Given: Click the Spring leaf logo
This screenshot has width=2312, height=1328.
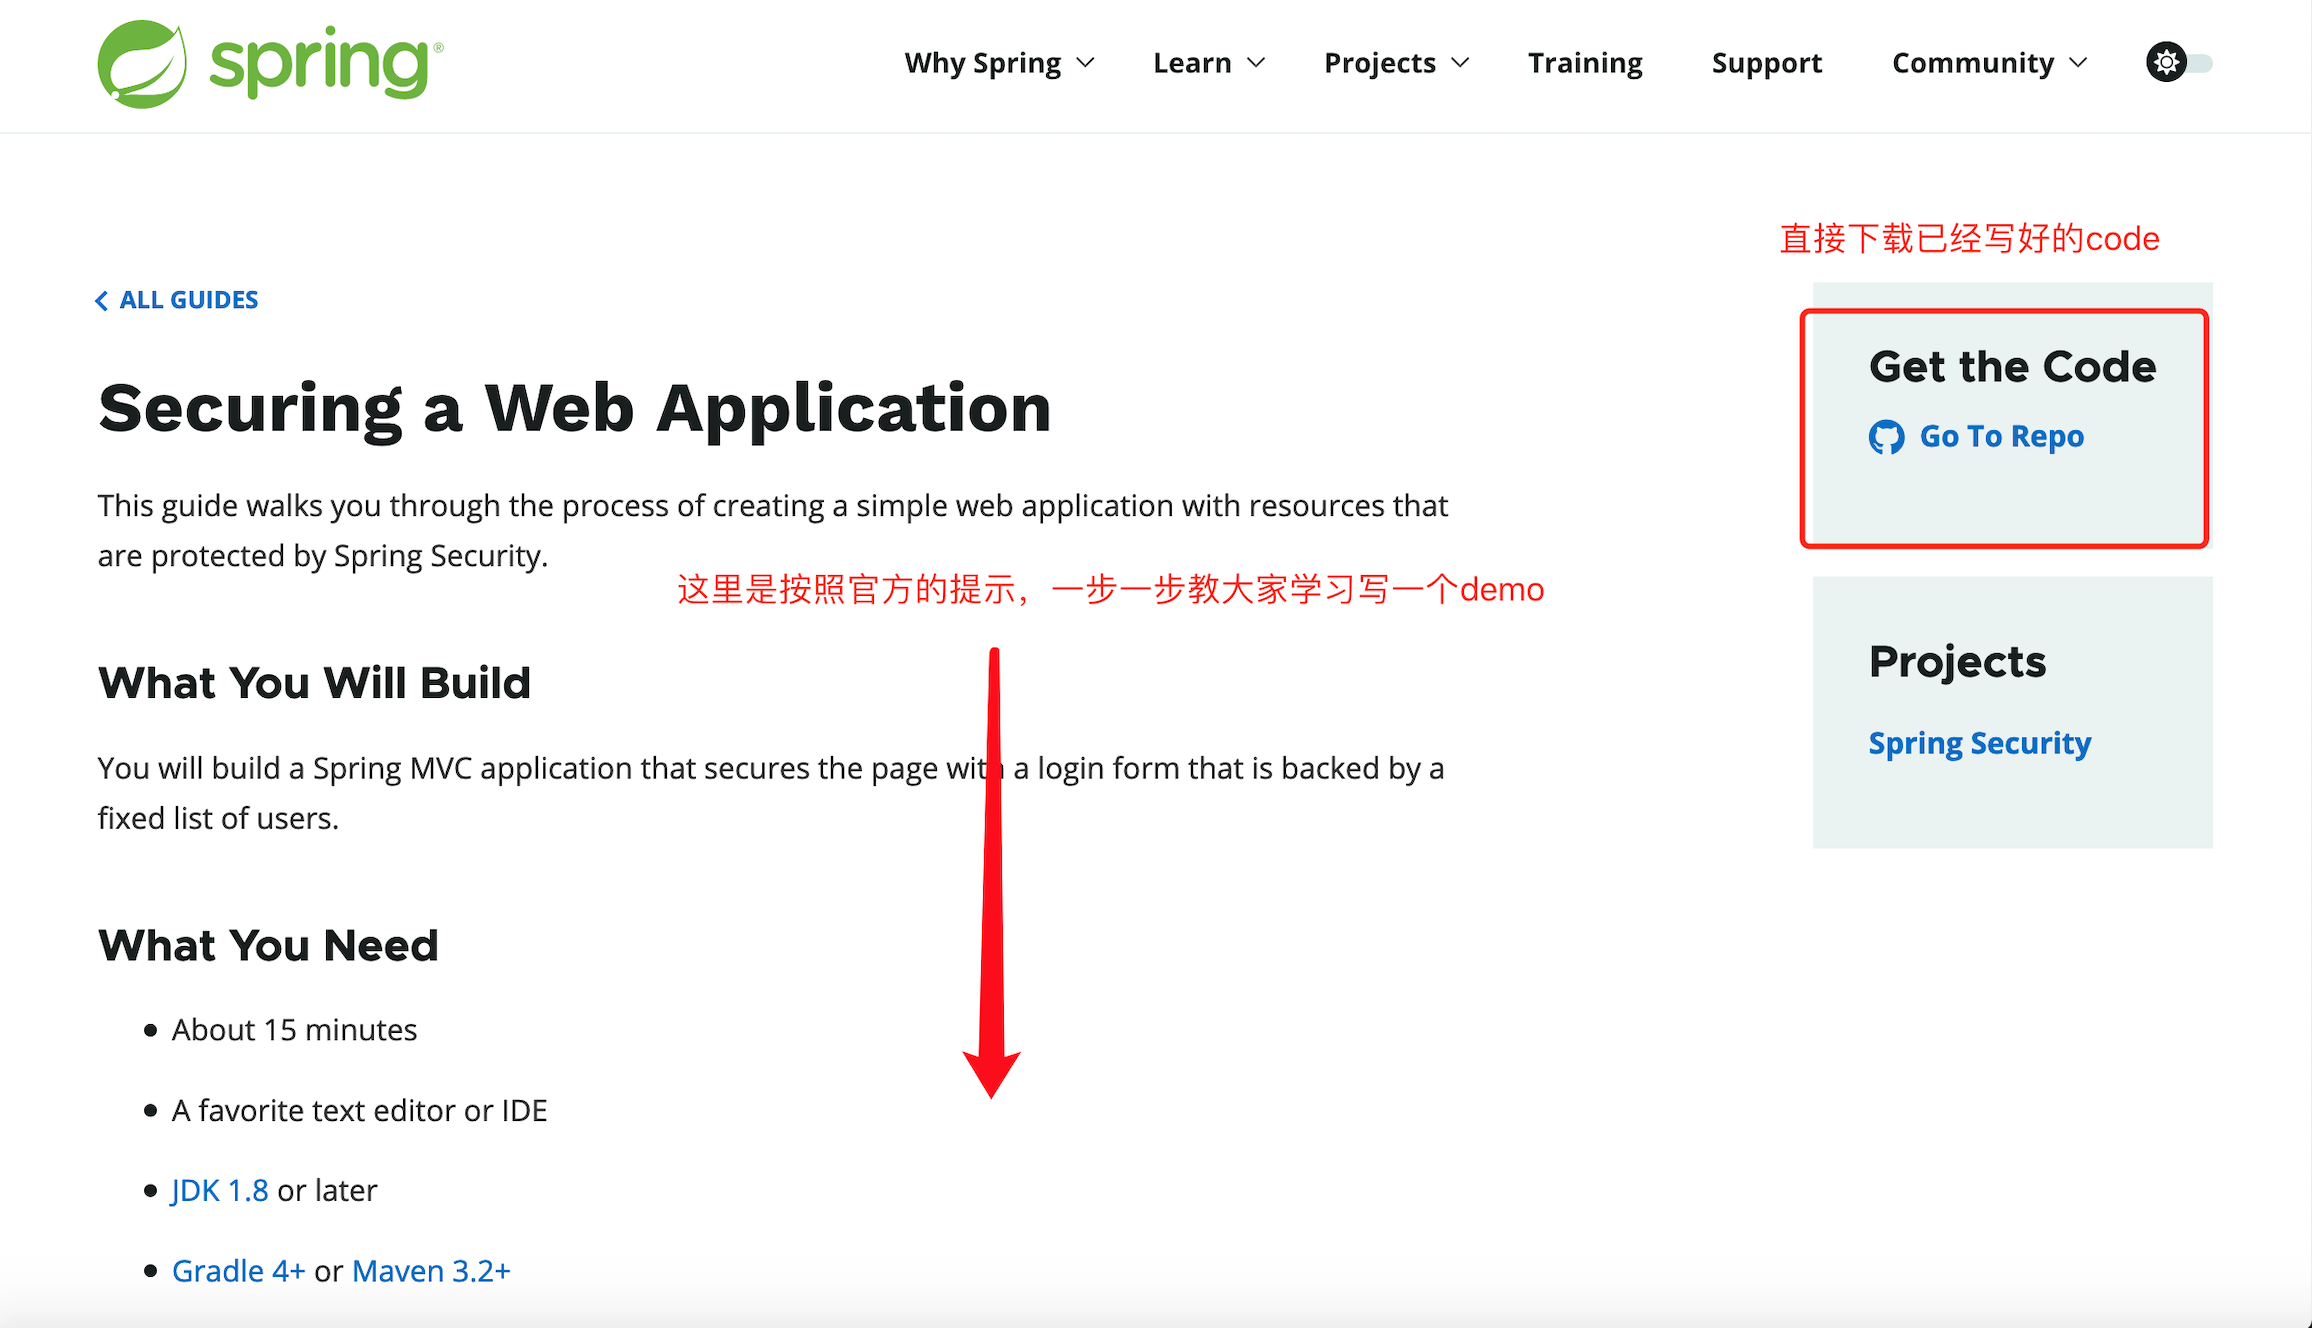Looking at the screenshot, I should (142, 62).
